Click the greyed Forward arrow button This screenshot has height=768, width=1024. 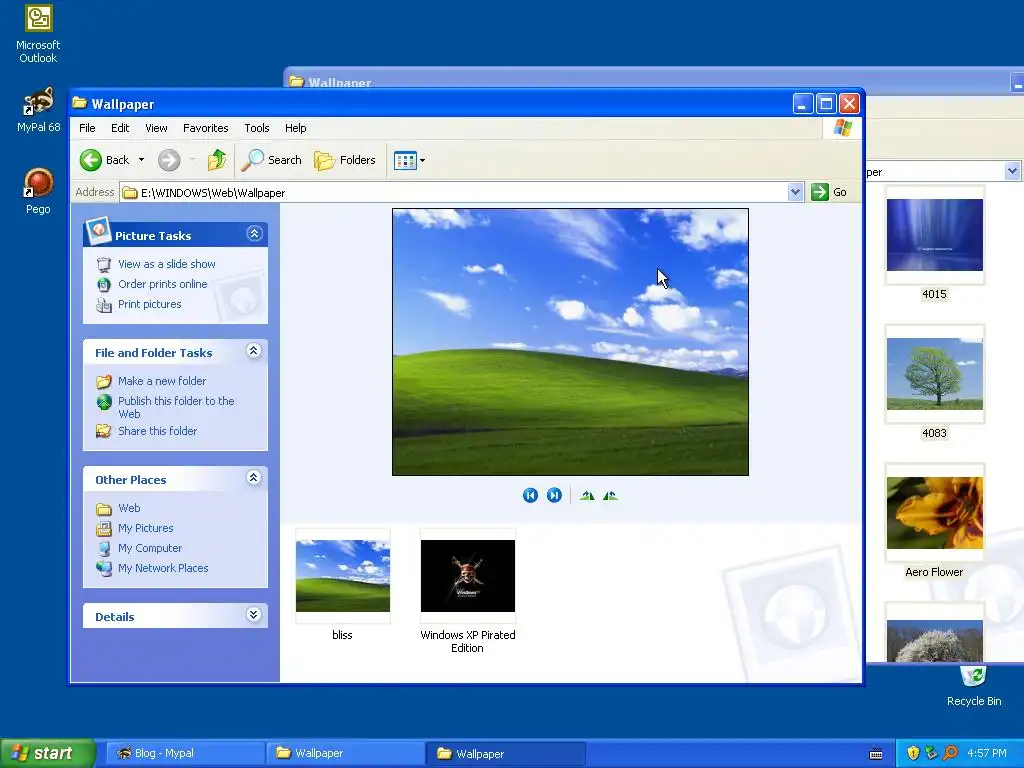point(169,160)
